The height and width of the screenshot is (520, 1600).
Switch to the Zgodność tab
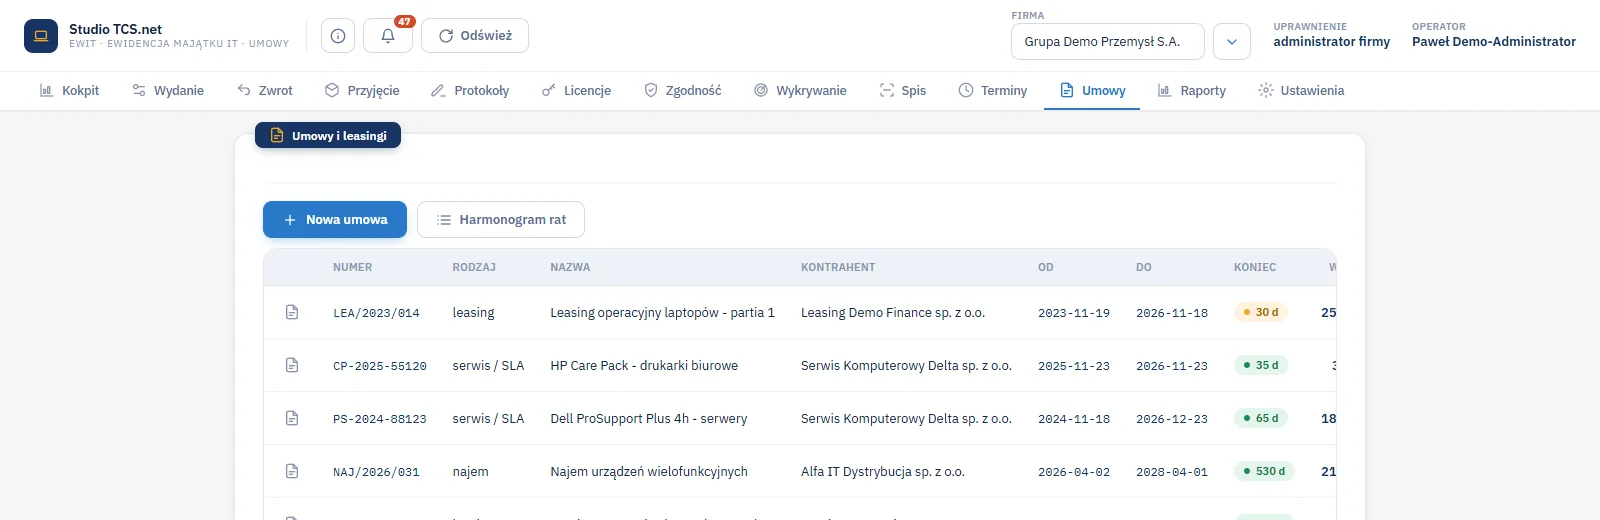tap(682, 90)
